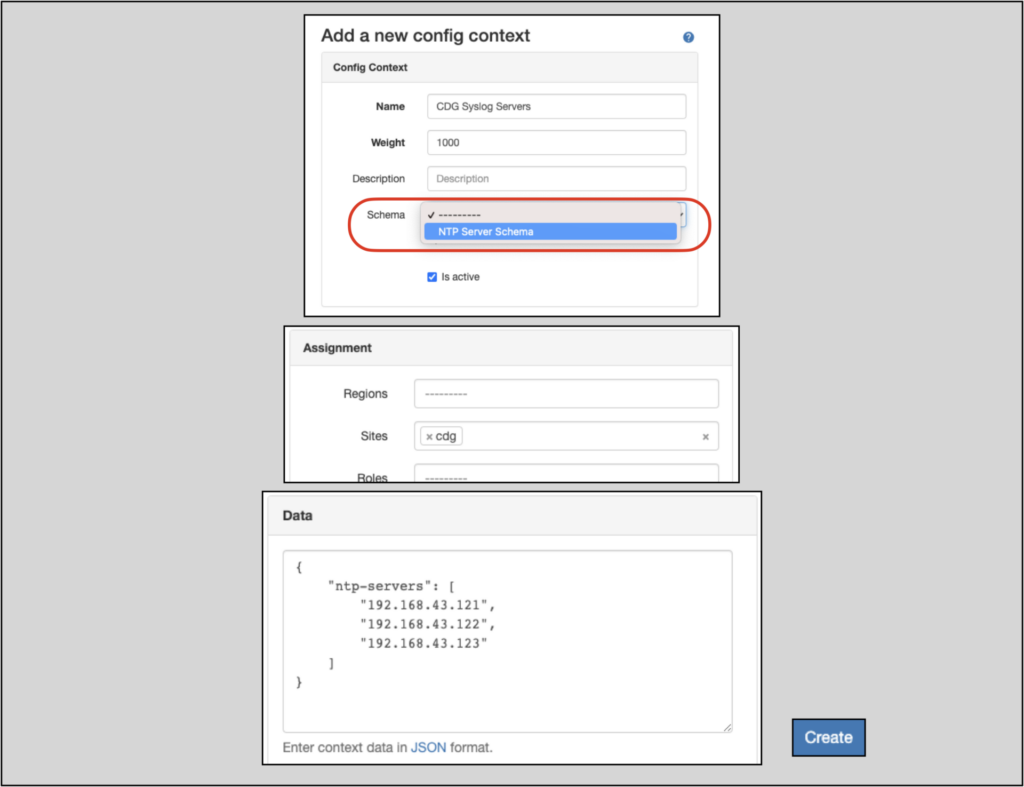Follow the JSON format link

[x=428, y=747]
